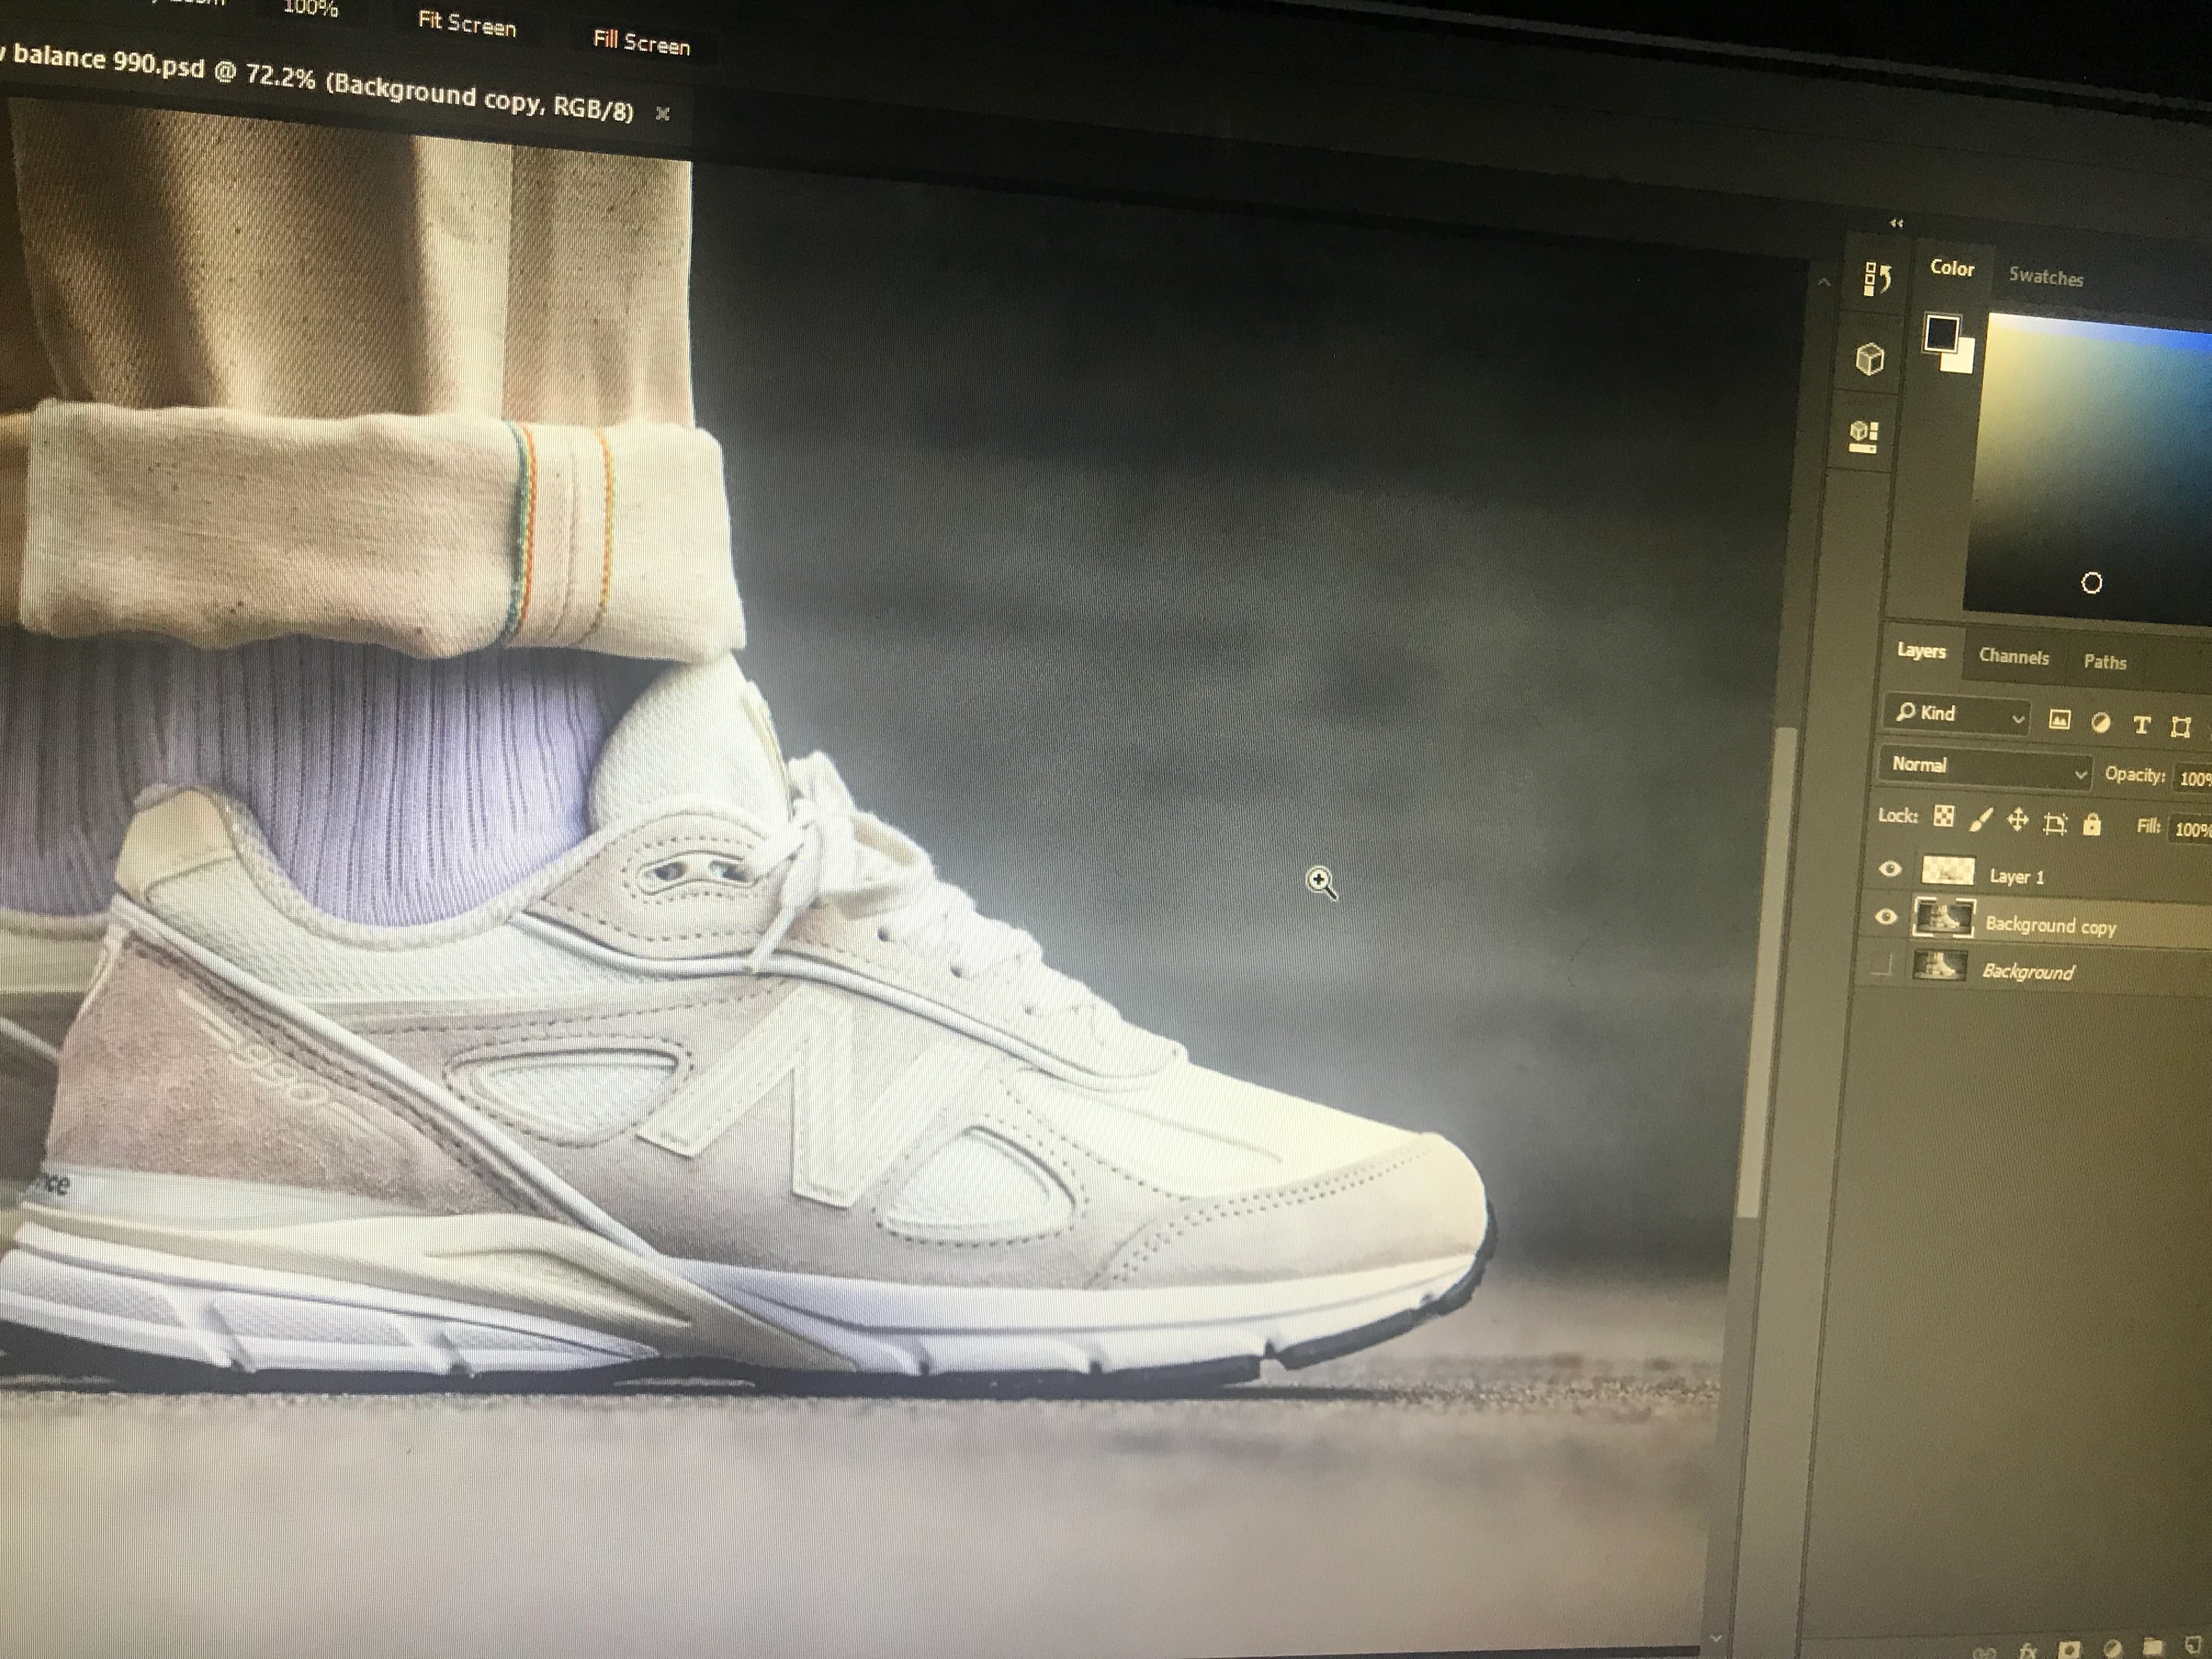Hide Layer 1 using eye icon
Viewport: 2212px width, 1659px height.
coord(1889,870)
